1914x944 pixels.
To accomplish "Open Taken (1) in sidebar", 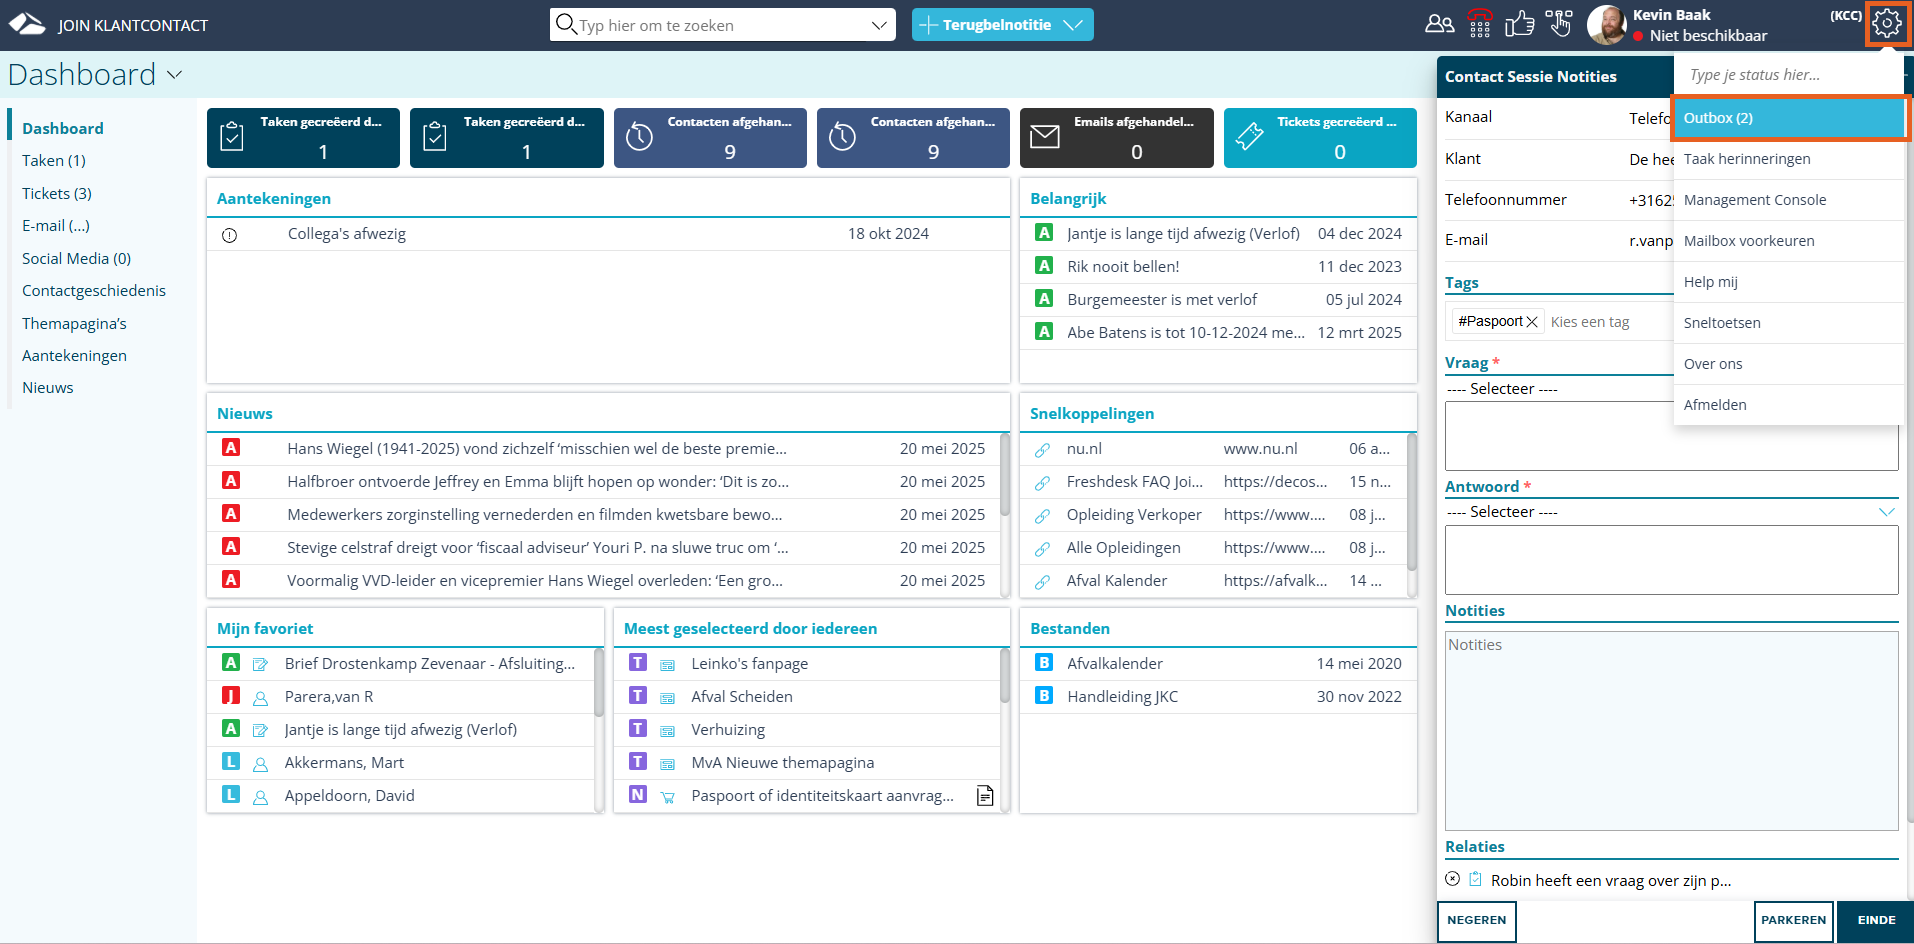I will pyautogui.click(x=54, y=161).
